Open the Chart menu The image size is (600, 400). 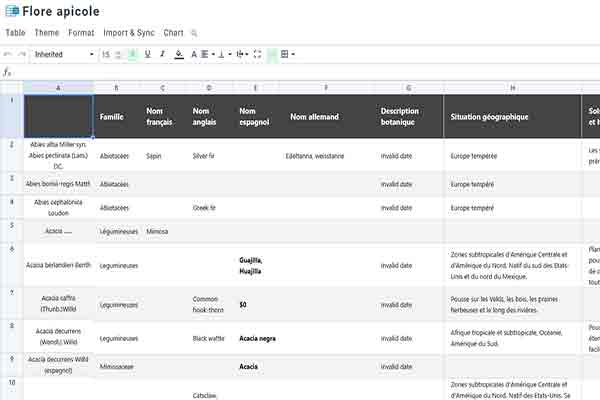173,33
